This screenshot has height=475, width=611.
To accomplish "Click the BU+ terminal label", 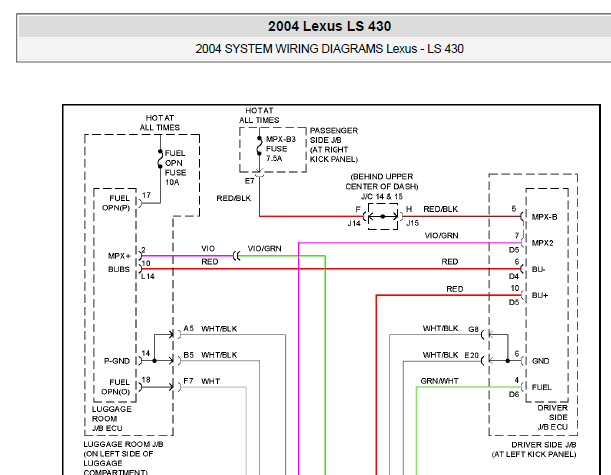I will click(x=540, y=295).
